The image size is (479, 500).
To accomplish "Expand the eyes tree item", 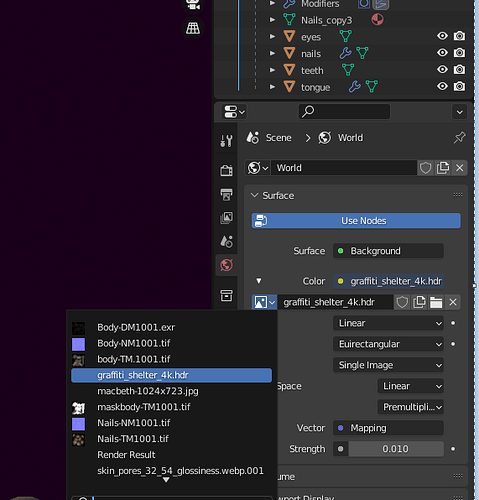I will [272, 36].
